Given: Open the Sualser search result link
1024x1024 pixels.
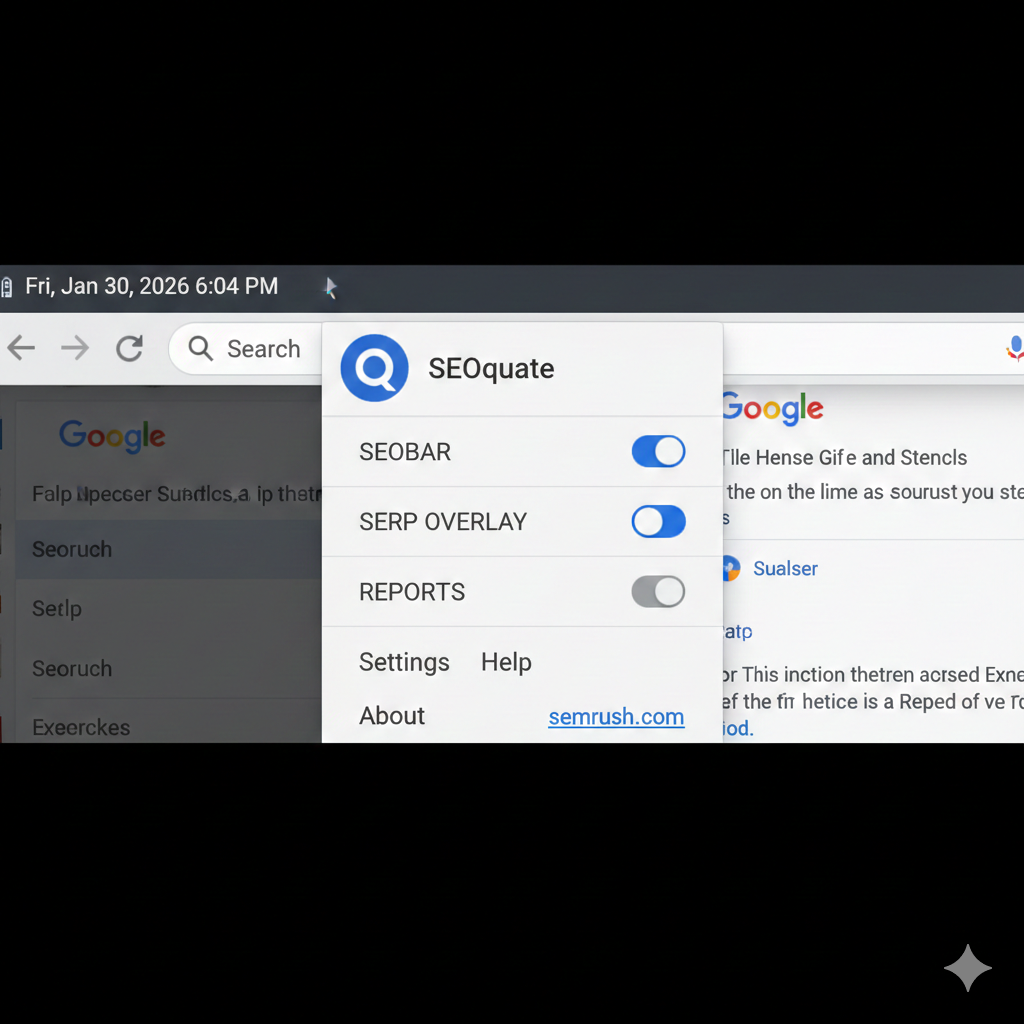Looking at the screenshot, I should [x=786, y=568].
